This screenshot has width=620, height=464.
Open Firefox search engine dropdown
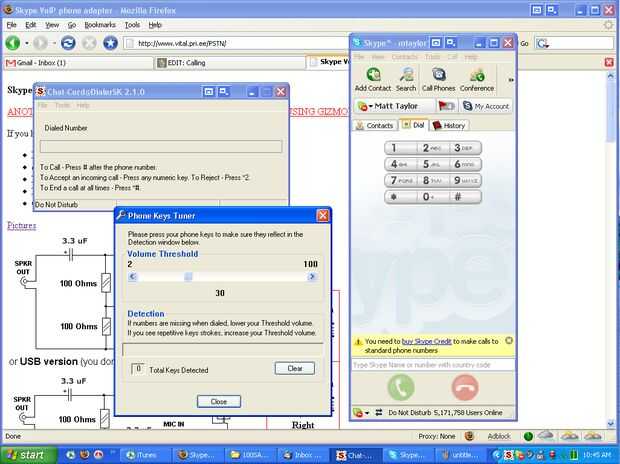(x=543, y=44)
